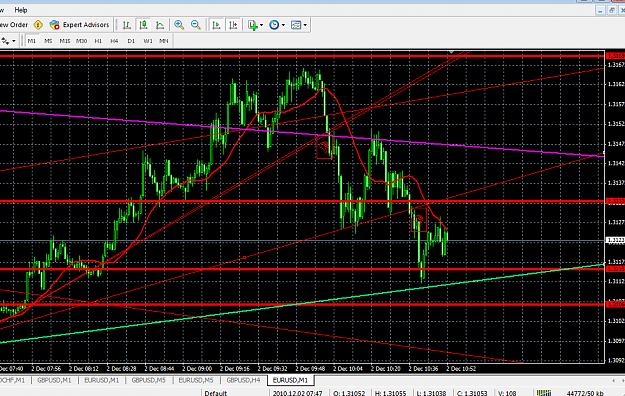625x396 pixels.
Task: Click the 2 Dec 09:00 time label
Action: (197, 369)
